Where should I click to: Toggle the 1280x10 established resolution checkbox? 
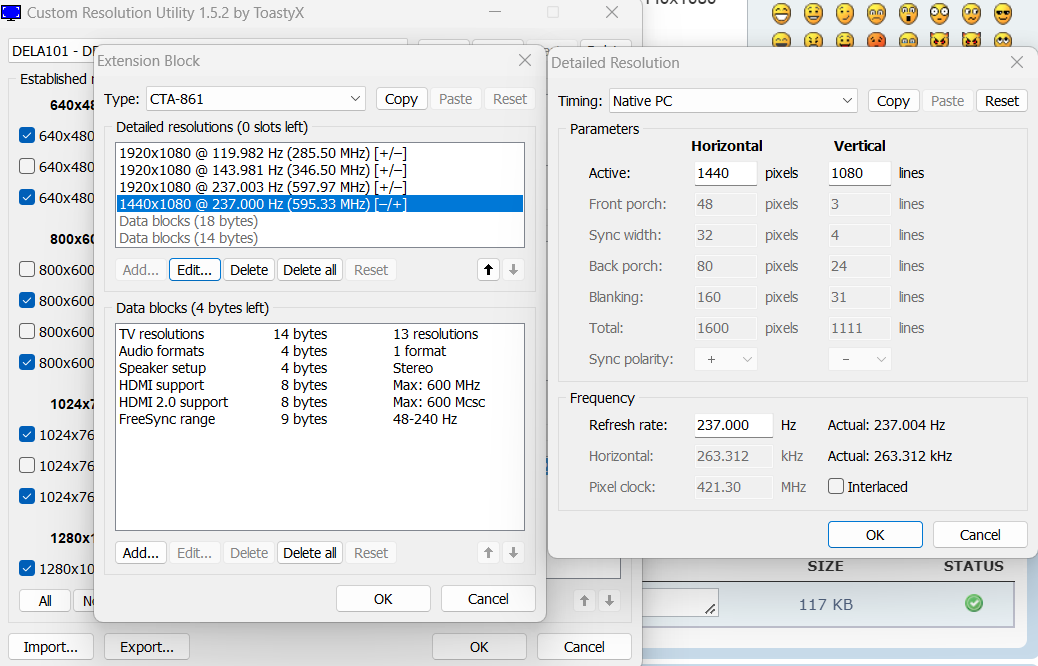(28, 568)
